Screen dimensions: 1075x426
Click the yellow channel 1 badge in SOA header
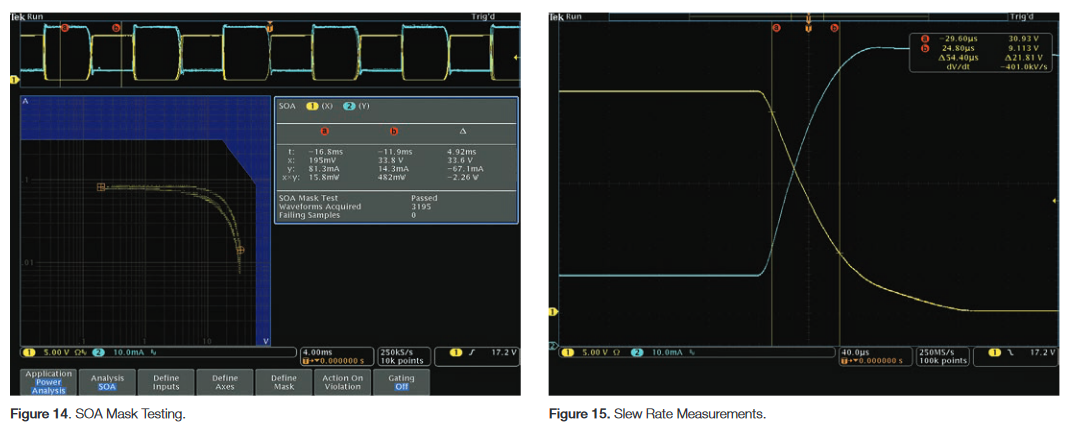pos(311,106)
